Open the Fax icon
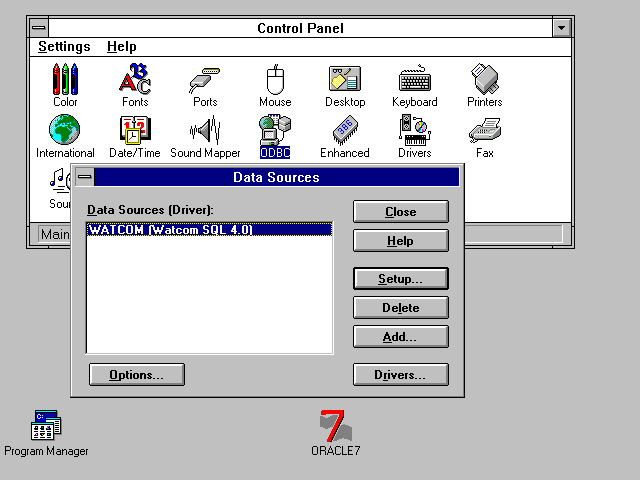The image size is (640, 480). [485, 131]
